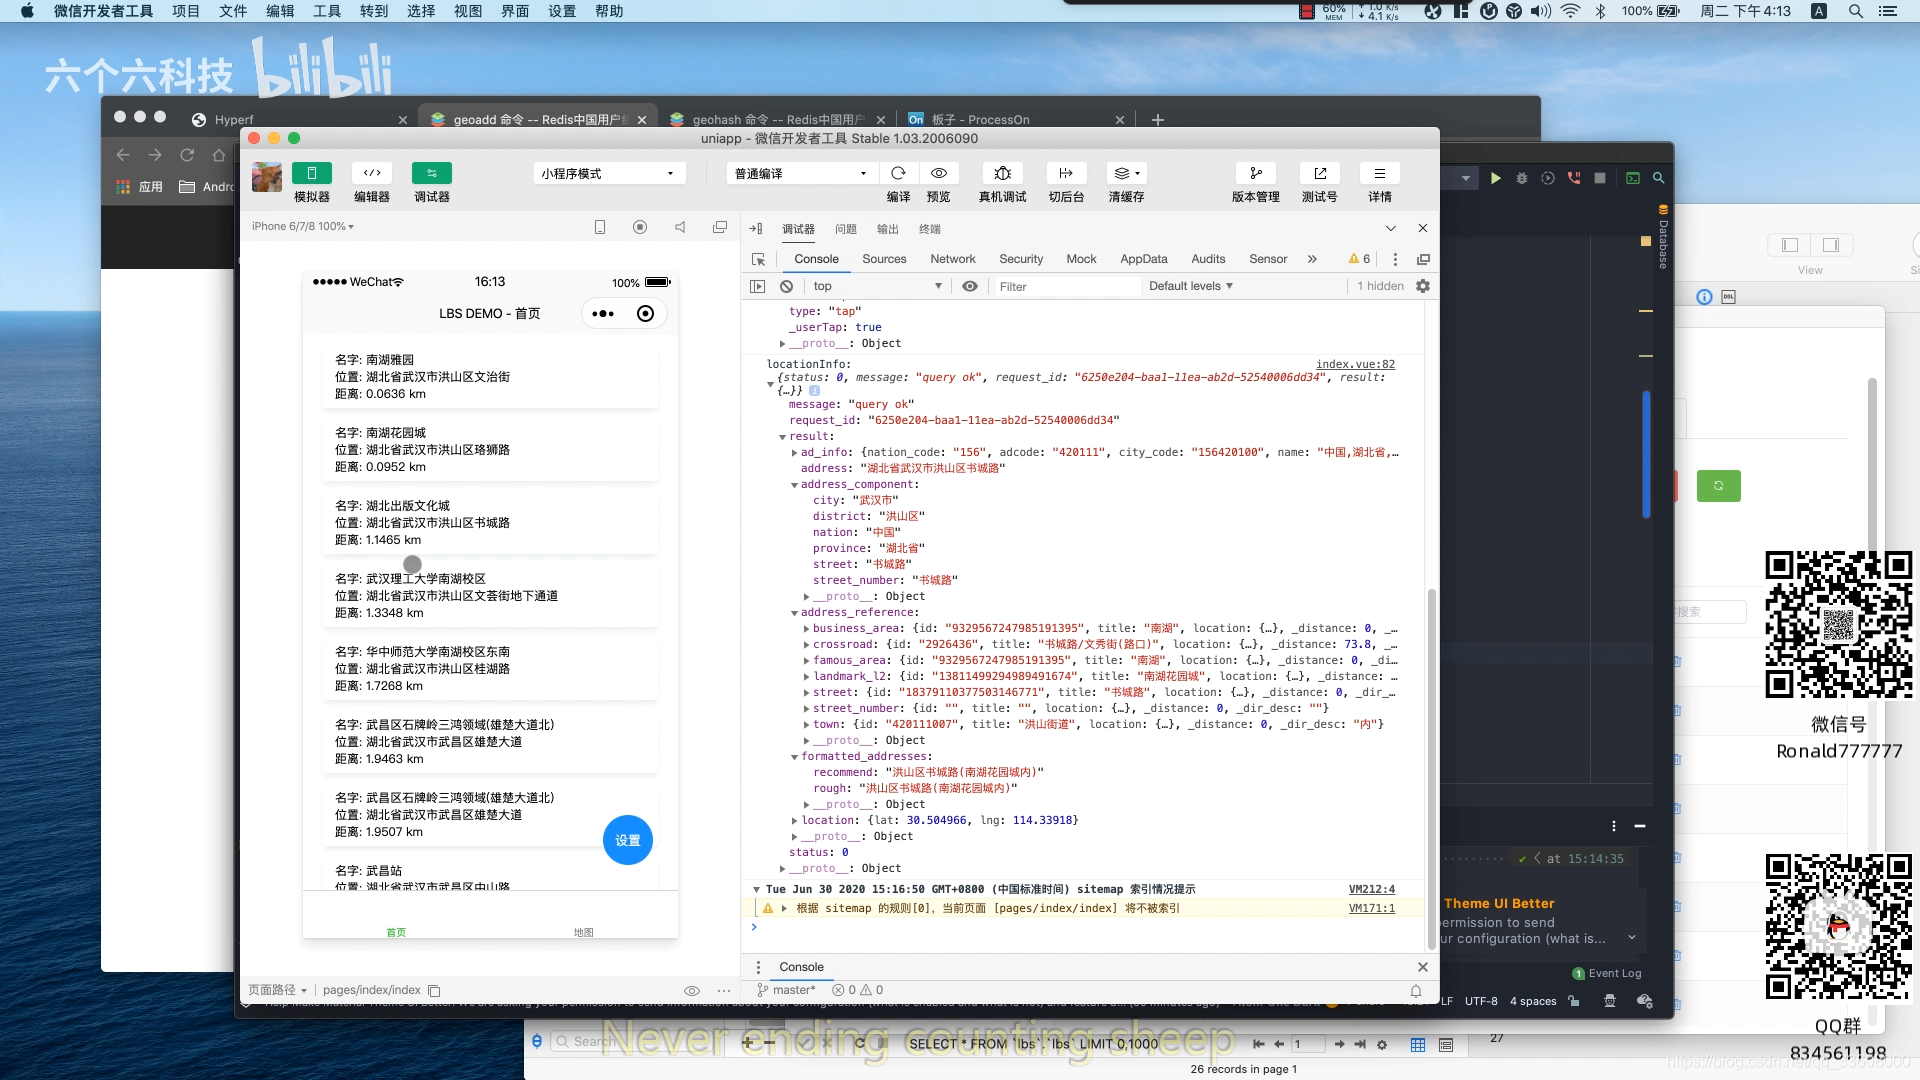Viewport: 1920px width, 1080px height.
Task: Switch to the Sources tab
Action: point(884,259)
